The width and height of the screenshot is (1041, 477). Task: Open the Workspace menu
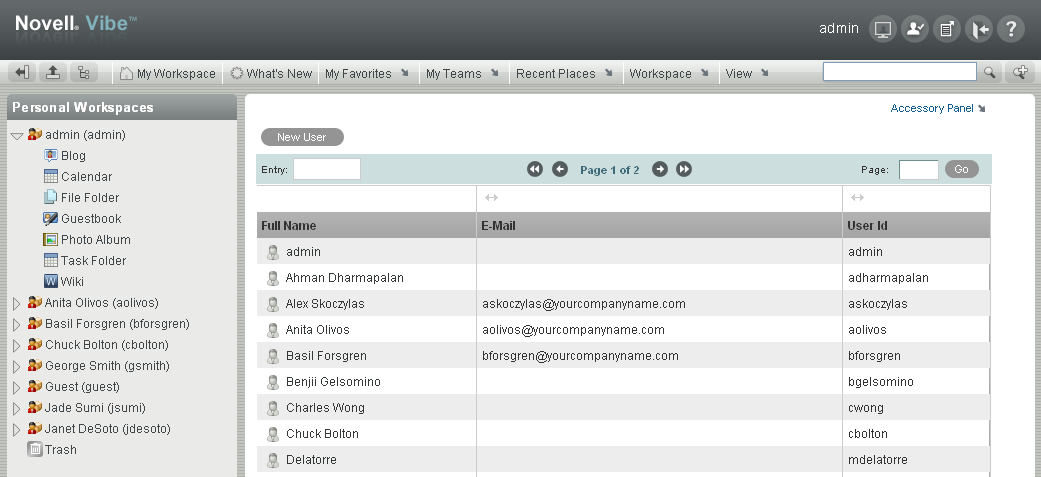669,74
